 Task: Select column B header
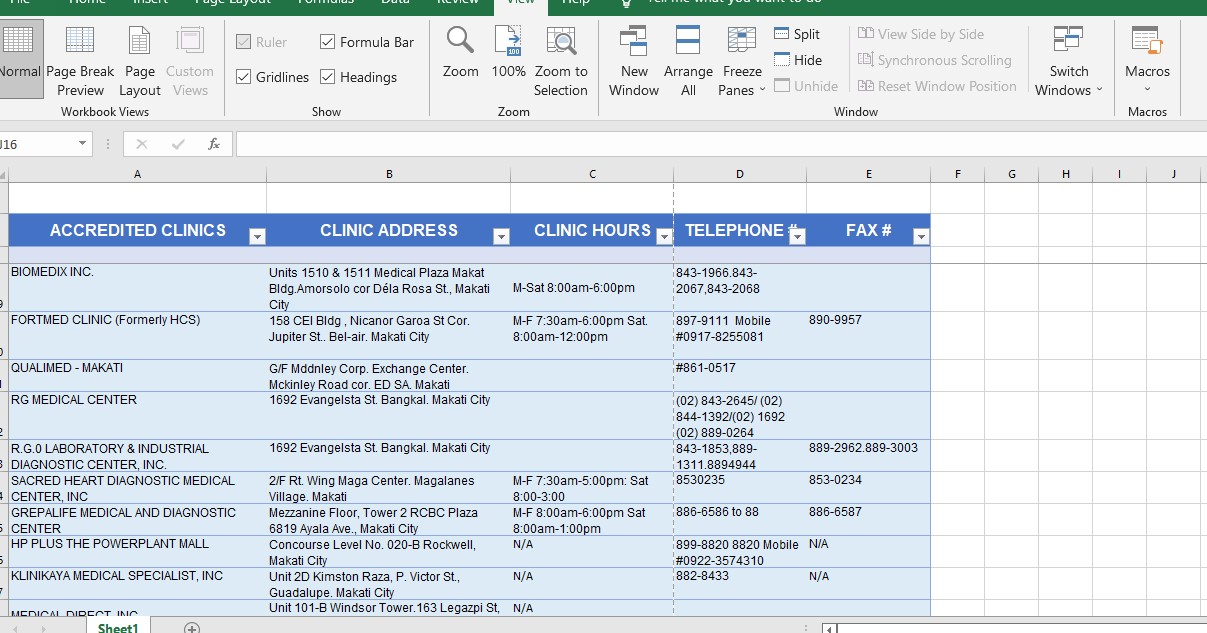tap(389, 174)
